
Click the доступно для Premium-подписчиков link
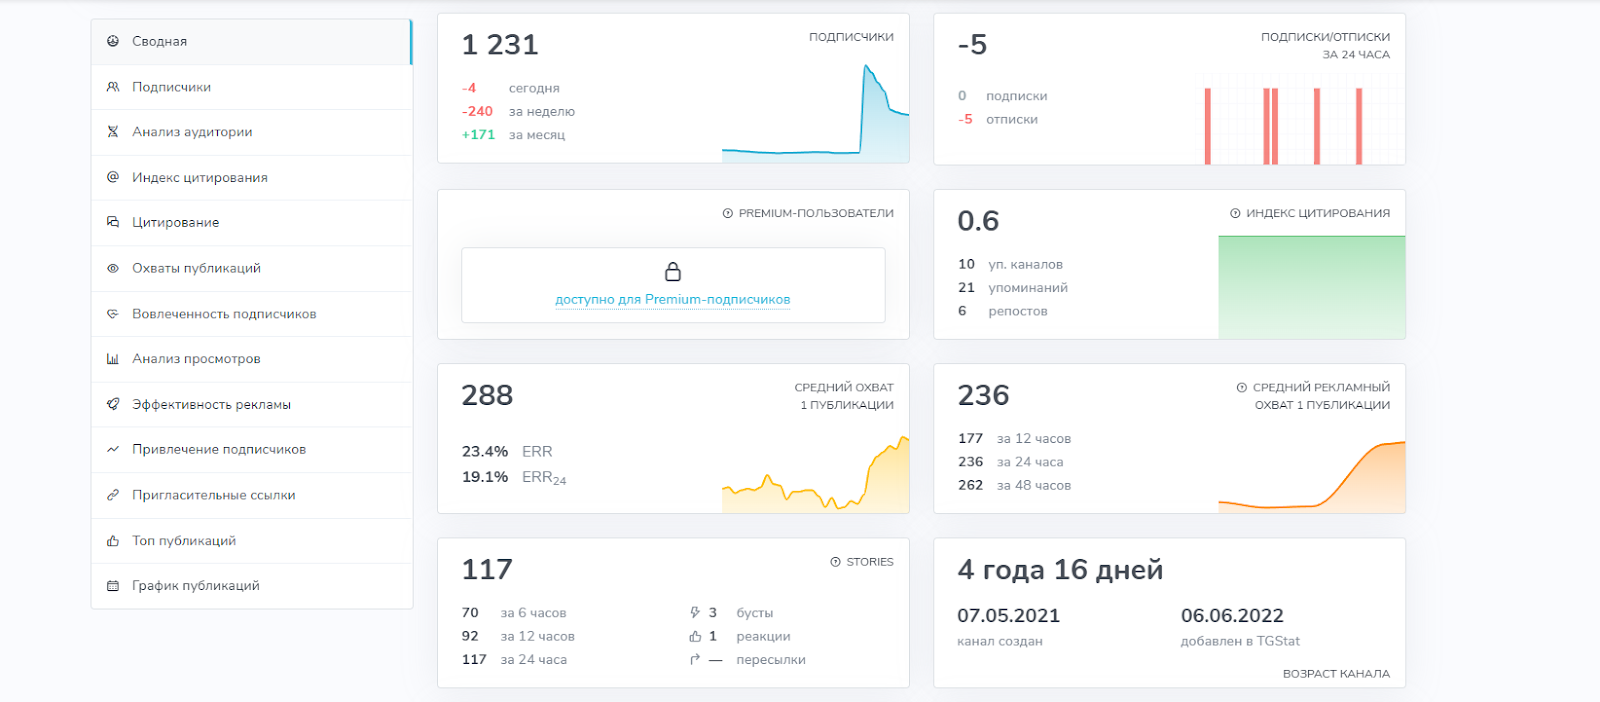(673, 300)
